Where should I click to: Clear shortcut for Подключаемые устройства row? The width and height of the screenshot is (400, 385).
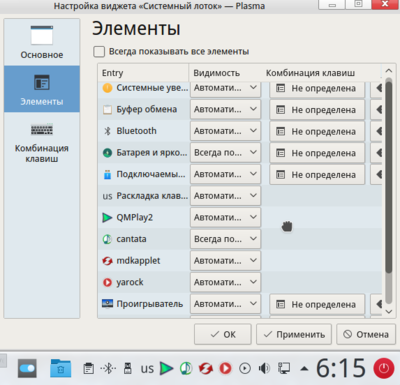(x=377, y=175)
